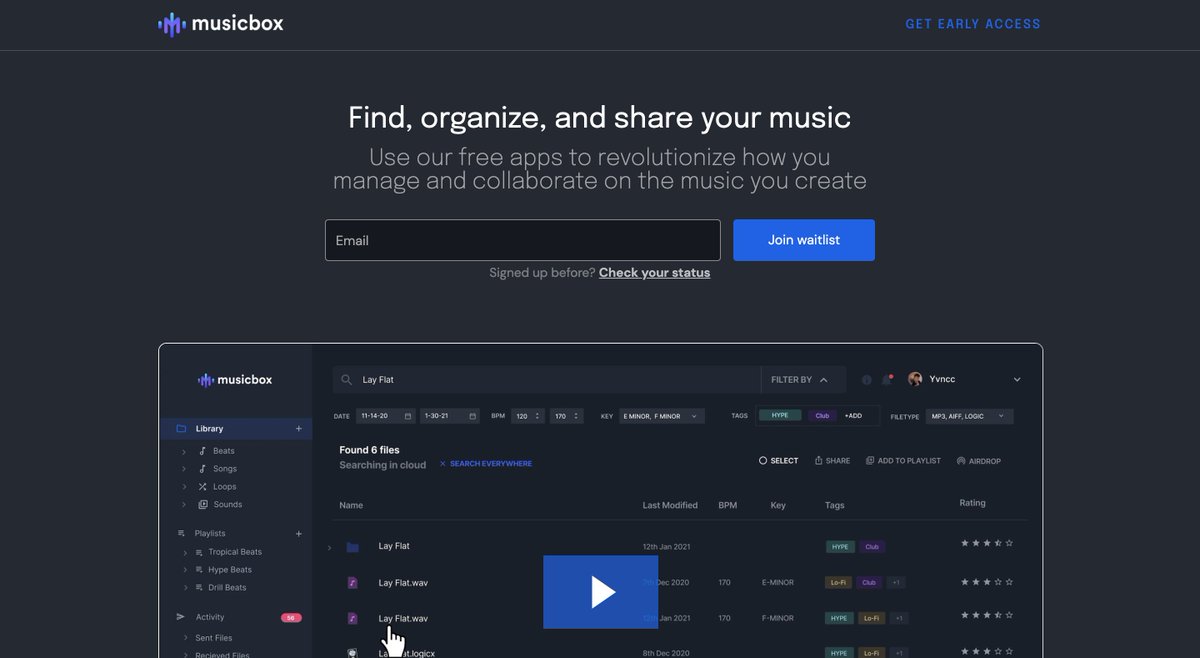
Task: Click the plus icon next to Library
Action: 298,429
